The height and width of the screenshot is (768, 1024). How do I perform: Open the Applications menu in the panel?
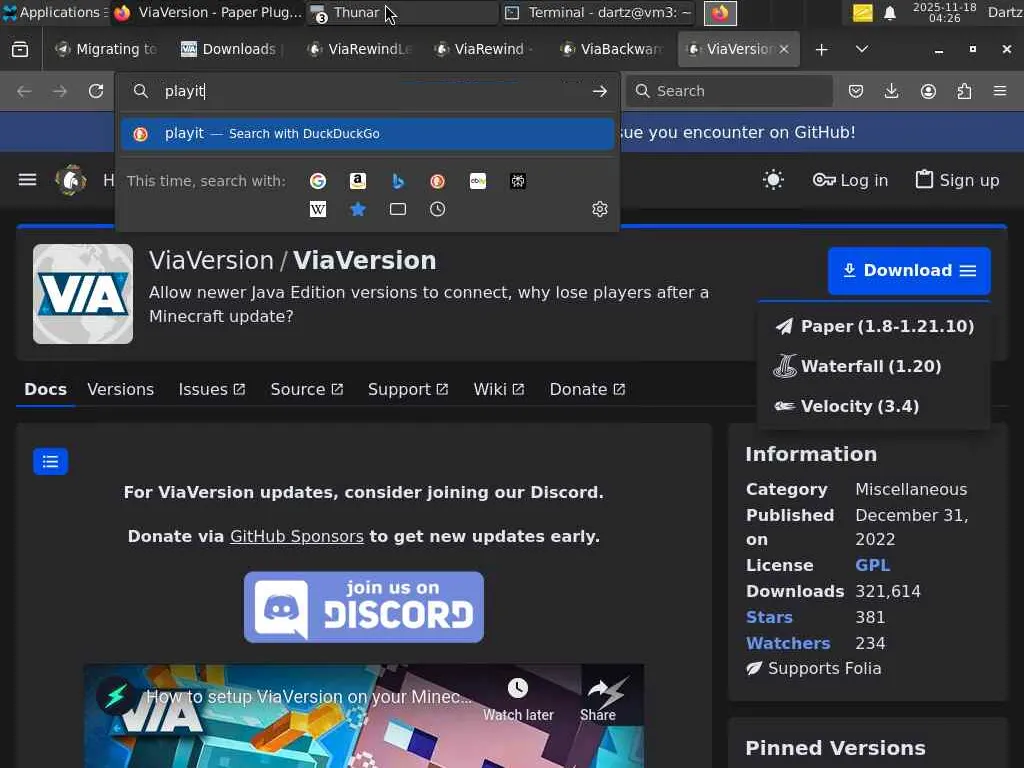tap(54, 12)
